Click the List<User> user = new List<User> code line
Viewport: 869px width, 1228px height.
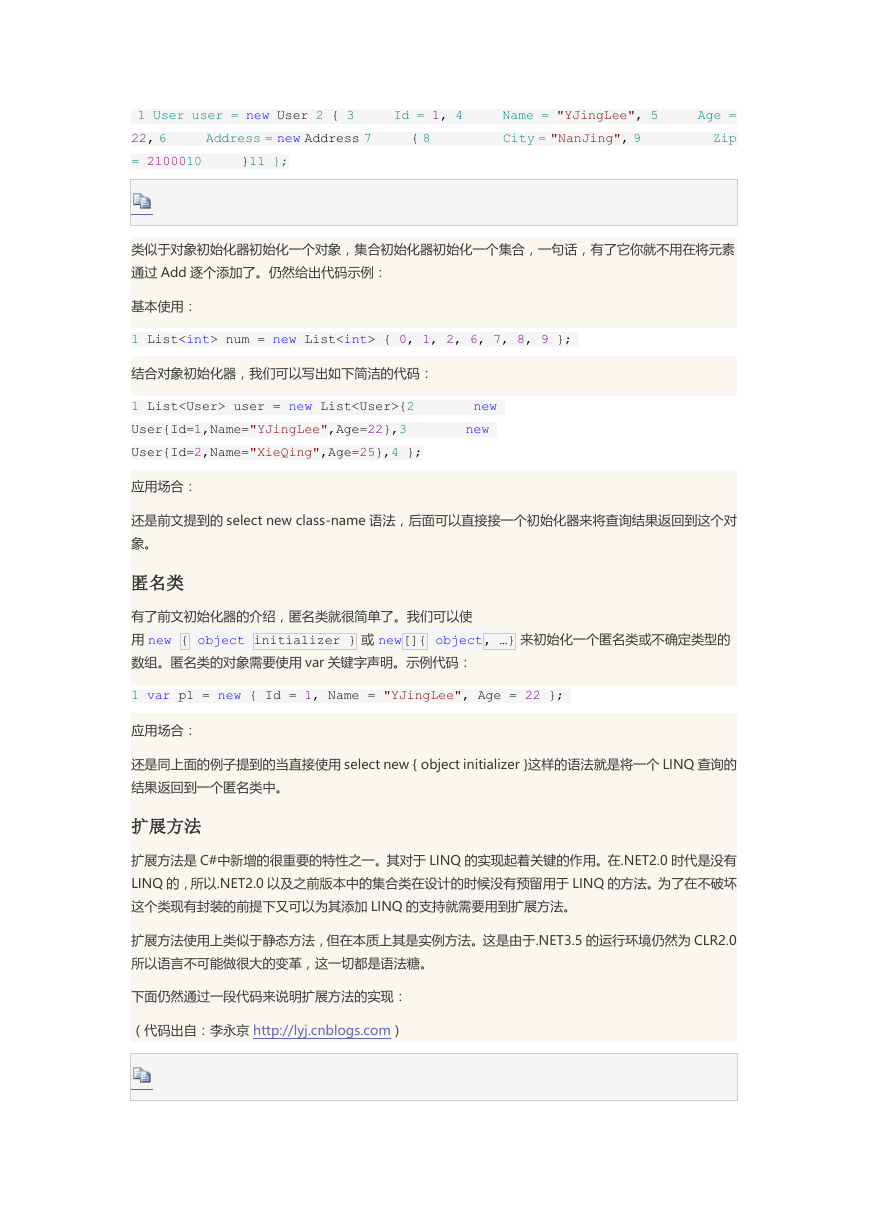tap(317, 406)
